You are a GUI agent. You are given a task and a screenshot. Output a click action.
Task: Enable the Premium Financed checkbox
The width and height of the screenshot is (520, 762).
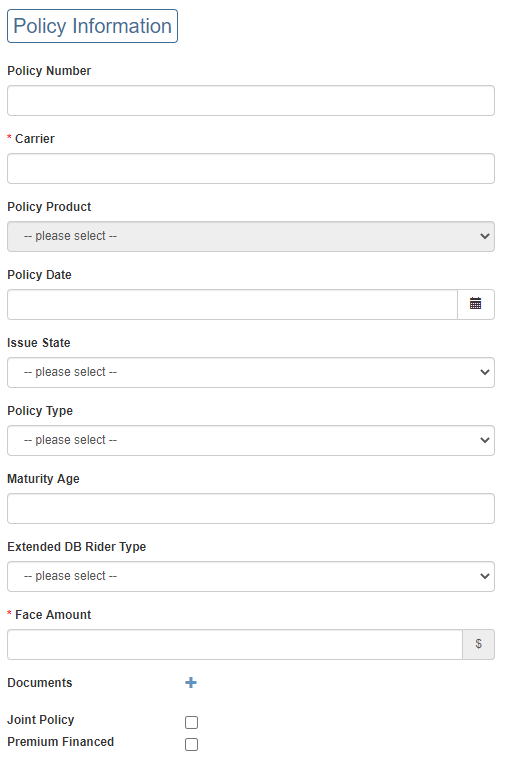pos(191,745)
